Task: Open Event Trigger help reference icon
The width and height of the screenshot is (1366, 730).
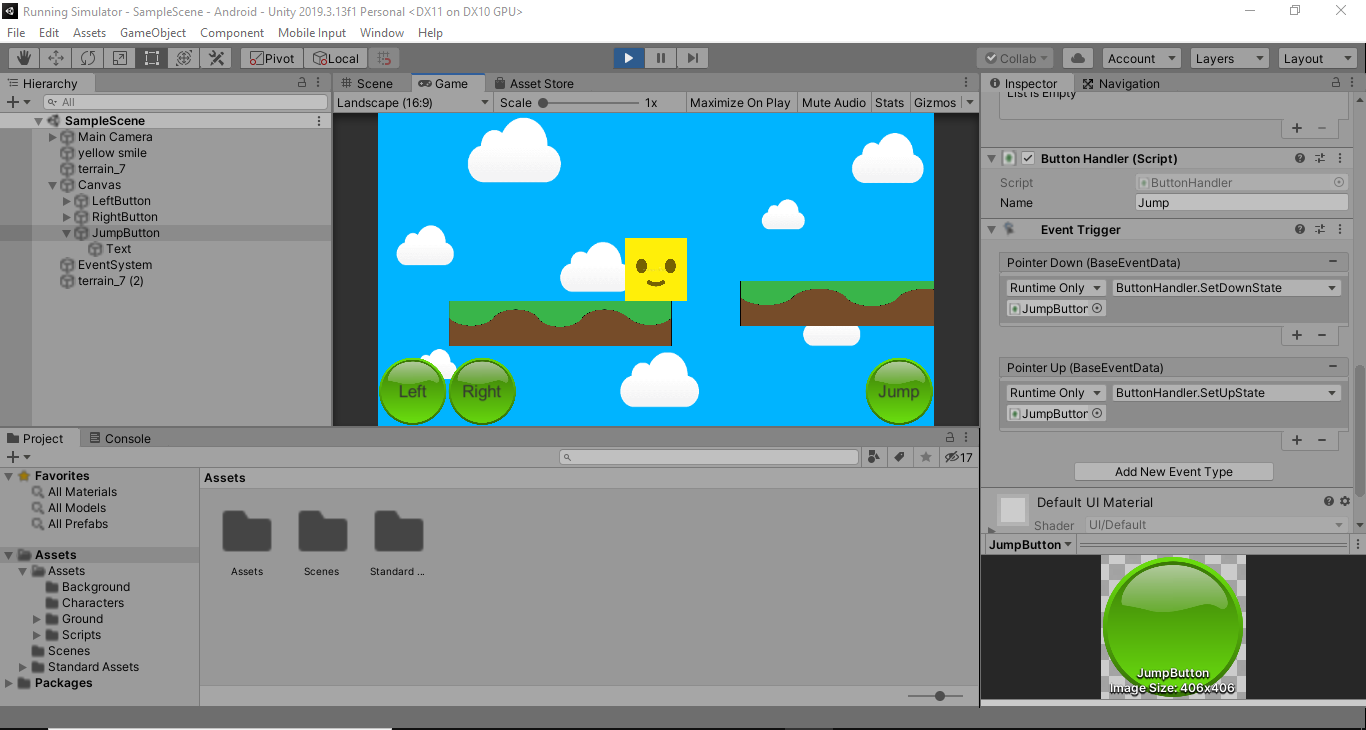Action: click(x=1300, y=229)
